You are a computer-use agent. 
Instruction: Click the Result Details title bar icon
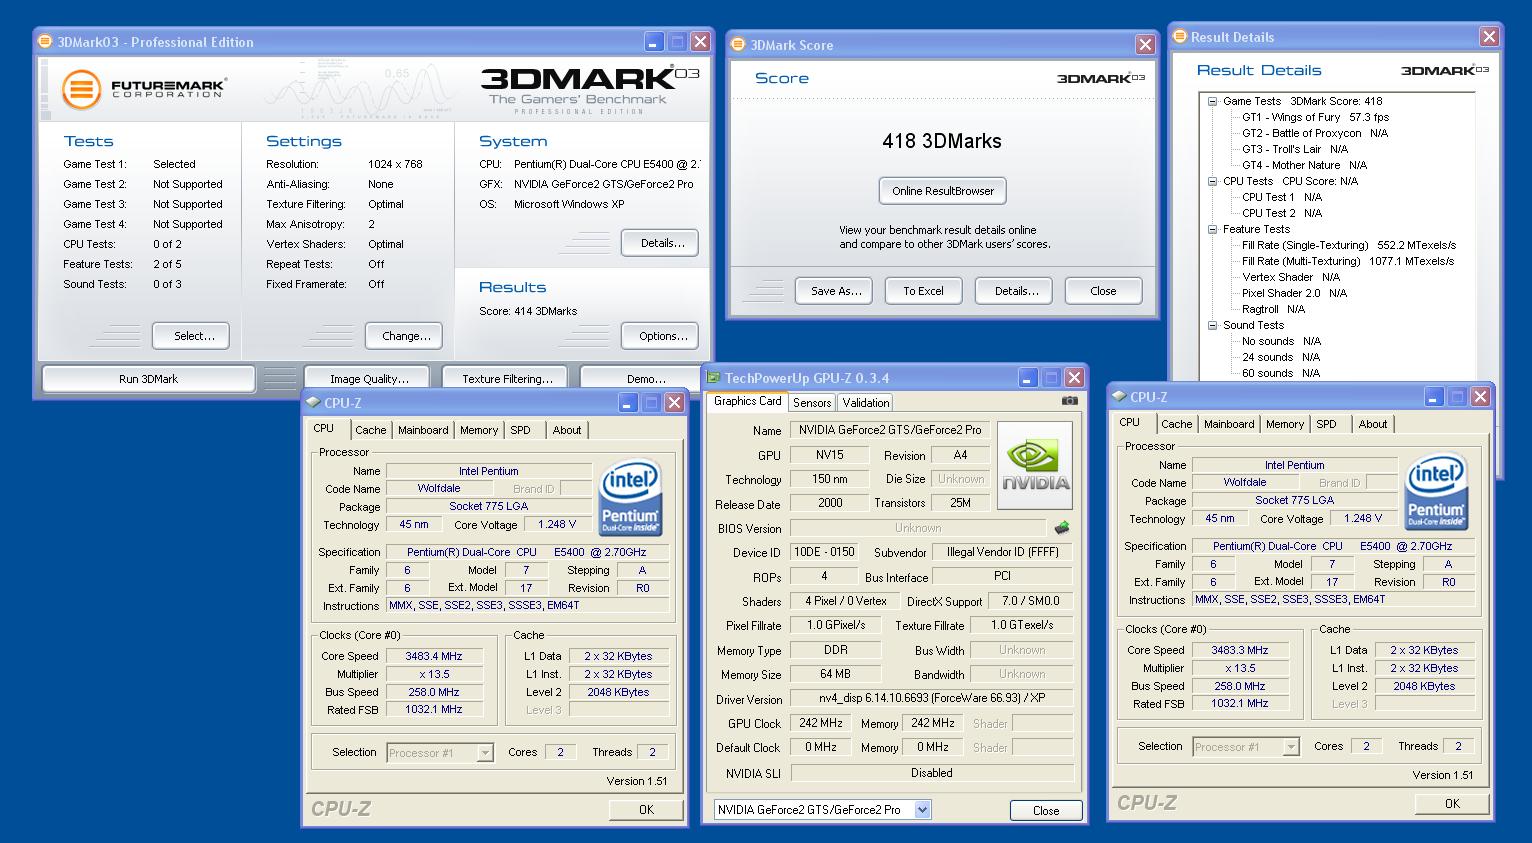coord(1179,37)
